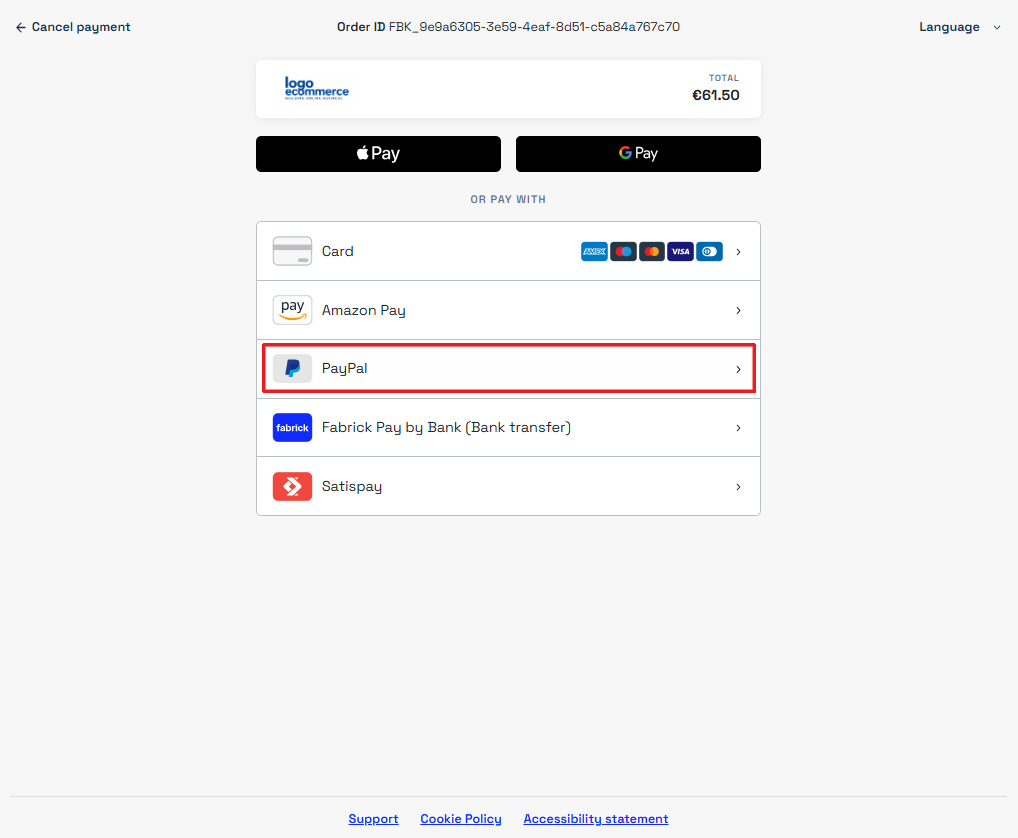Open the Support link

373,819
